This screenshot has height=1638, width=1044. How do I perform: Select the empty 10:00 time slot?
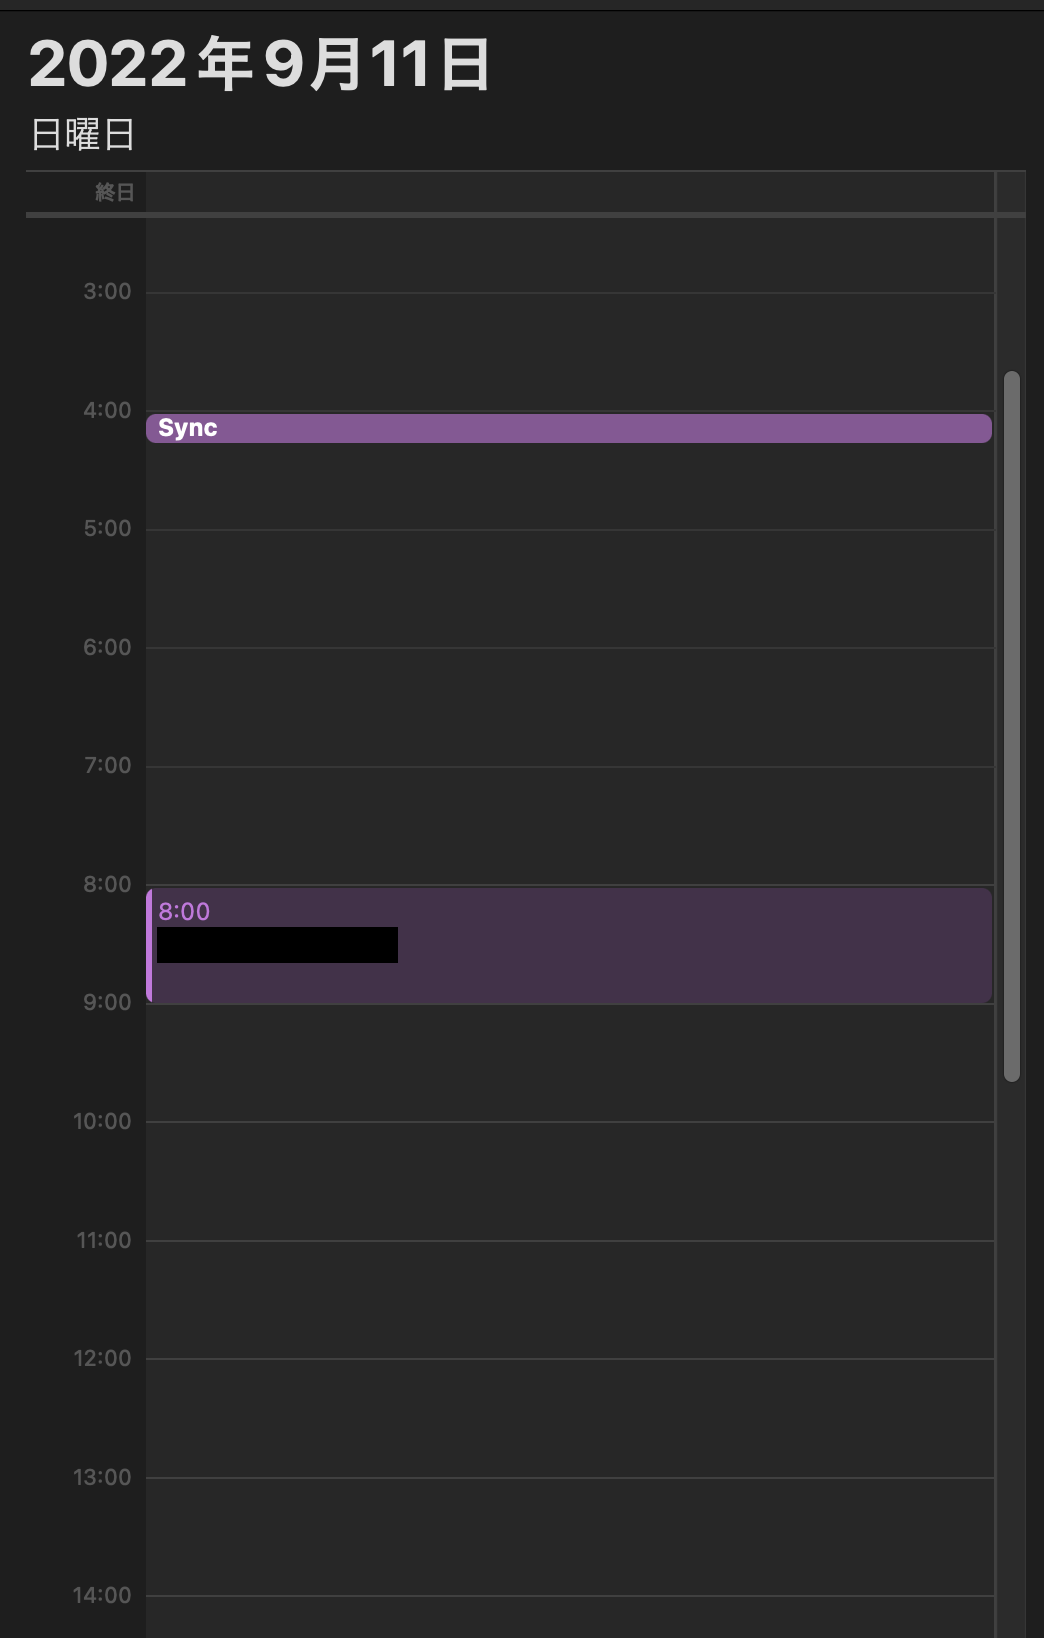(570, 1181)
